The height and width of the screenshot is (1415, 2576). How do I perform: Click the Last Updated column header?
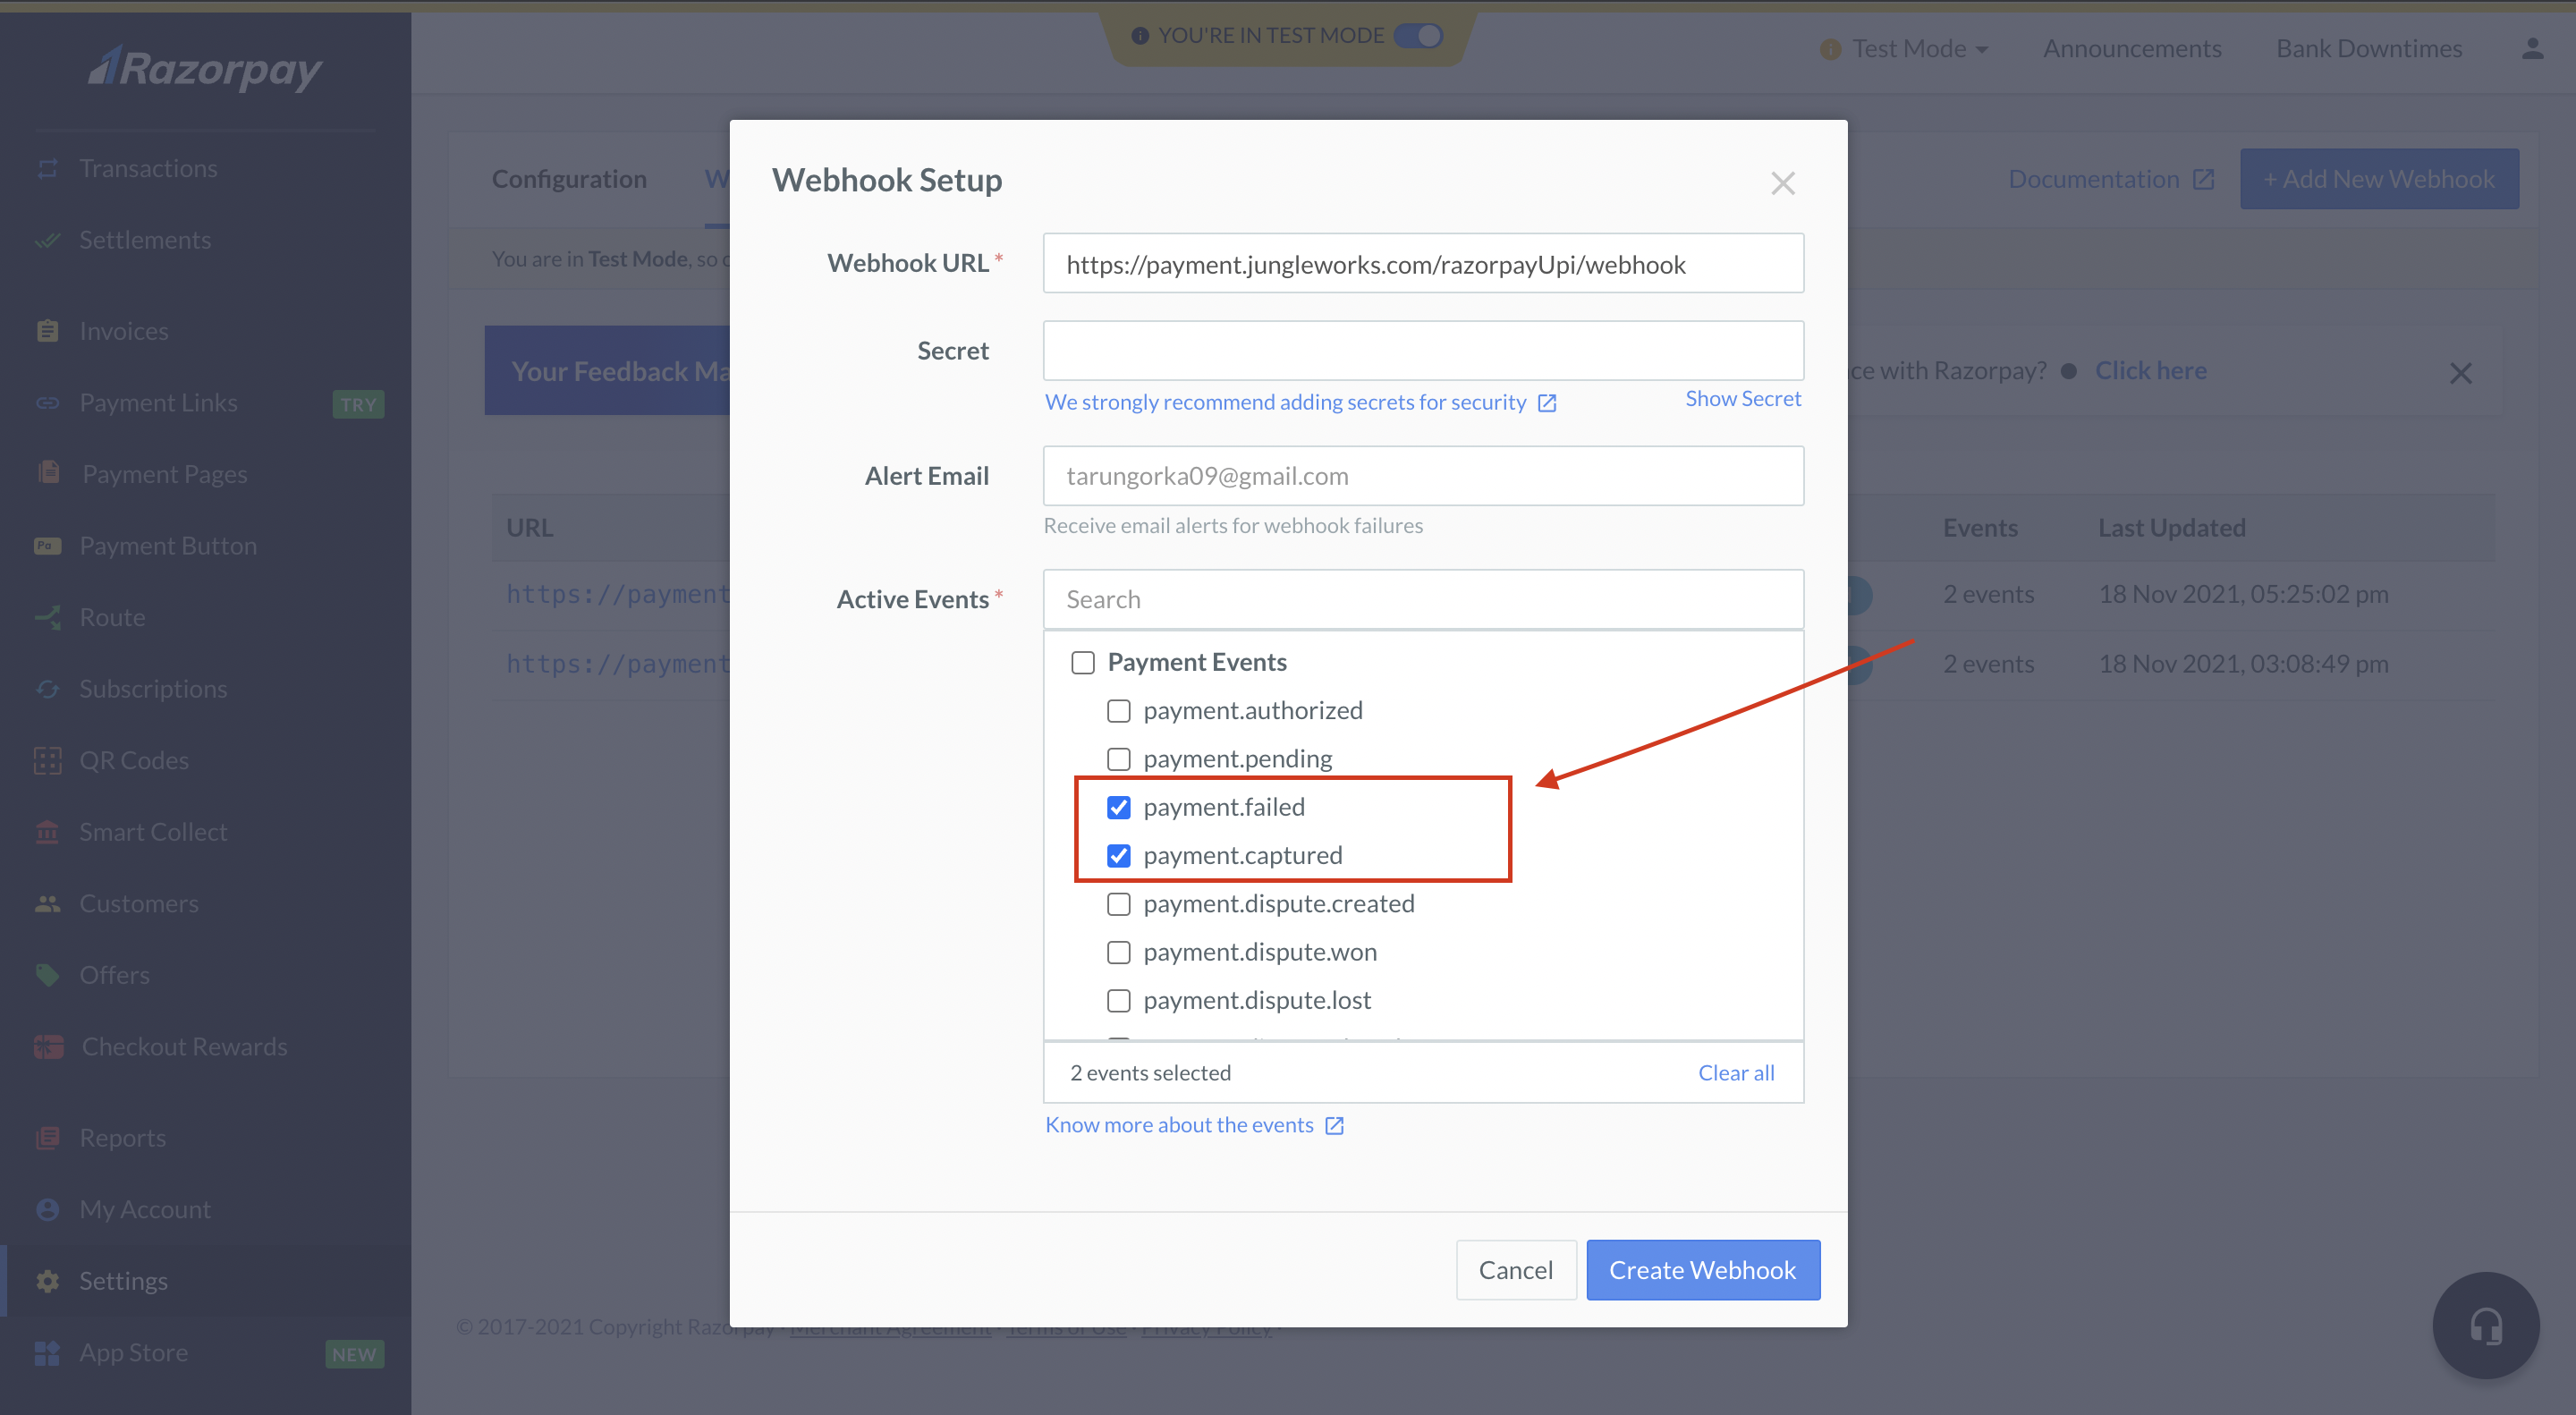[2171, 528]
